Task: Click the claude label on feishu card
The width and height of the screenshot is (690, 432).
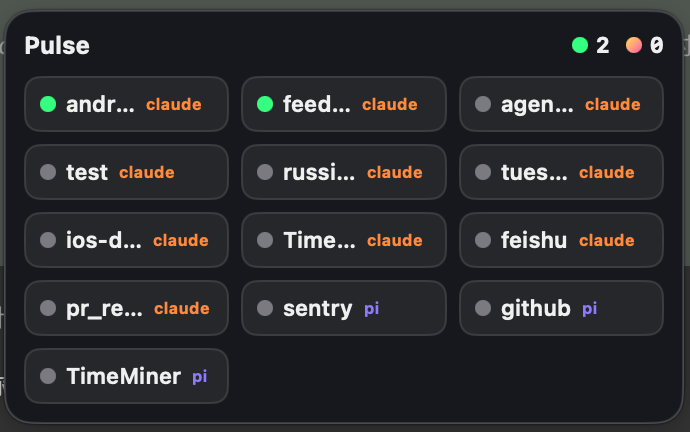Action: point(606,241)
